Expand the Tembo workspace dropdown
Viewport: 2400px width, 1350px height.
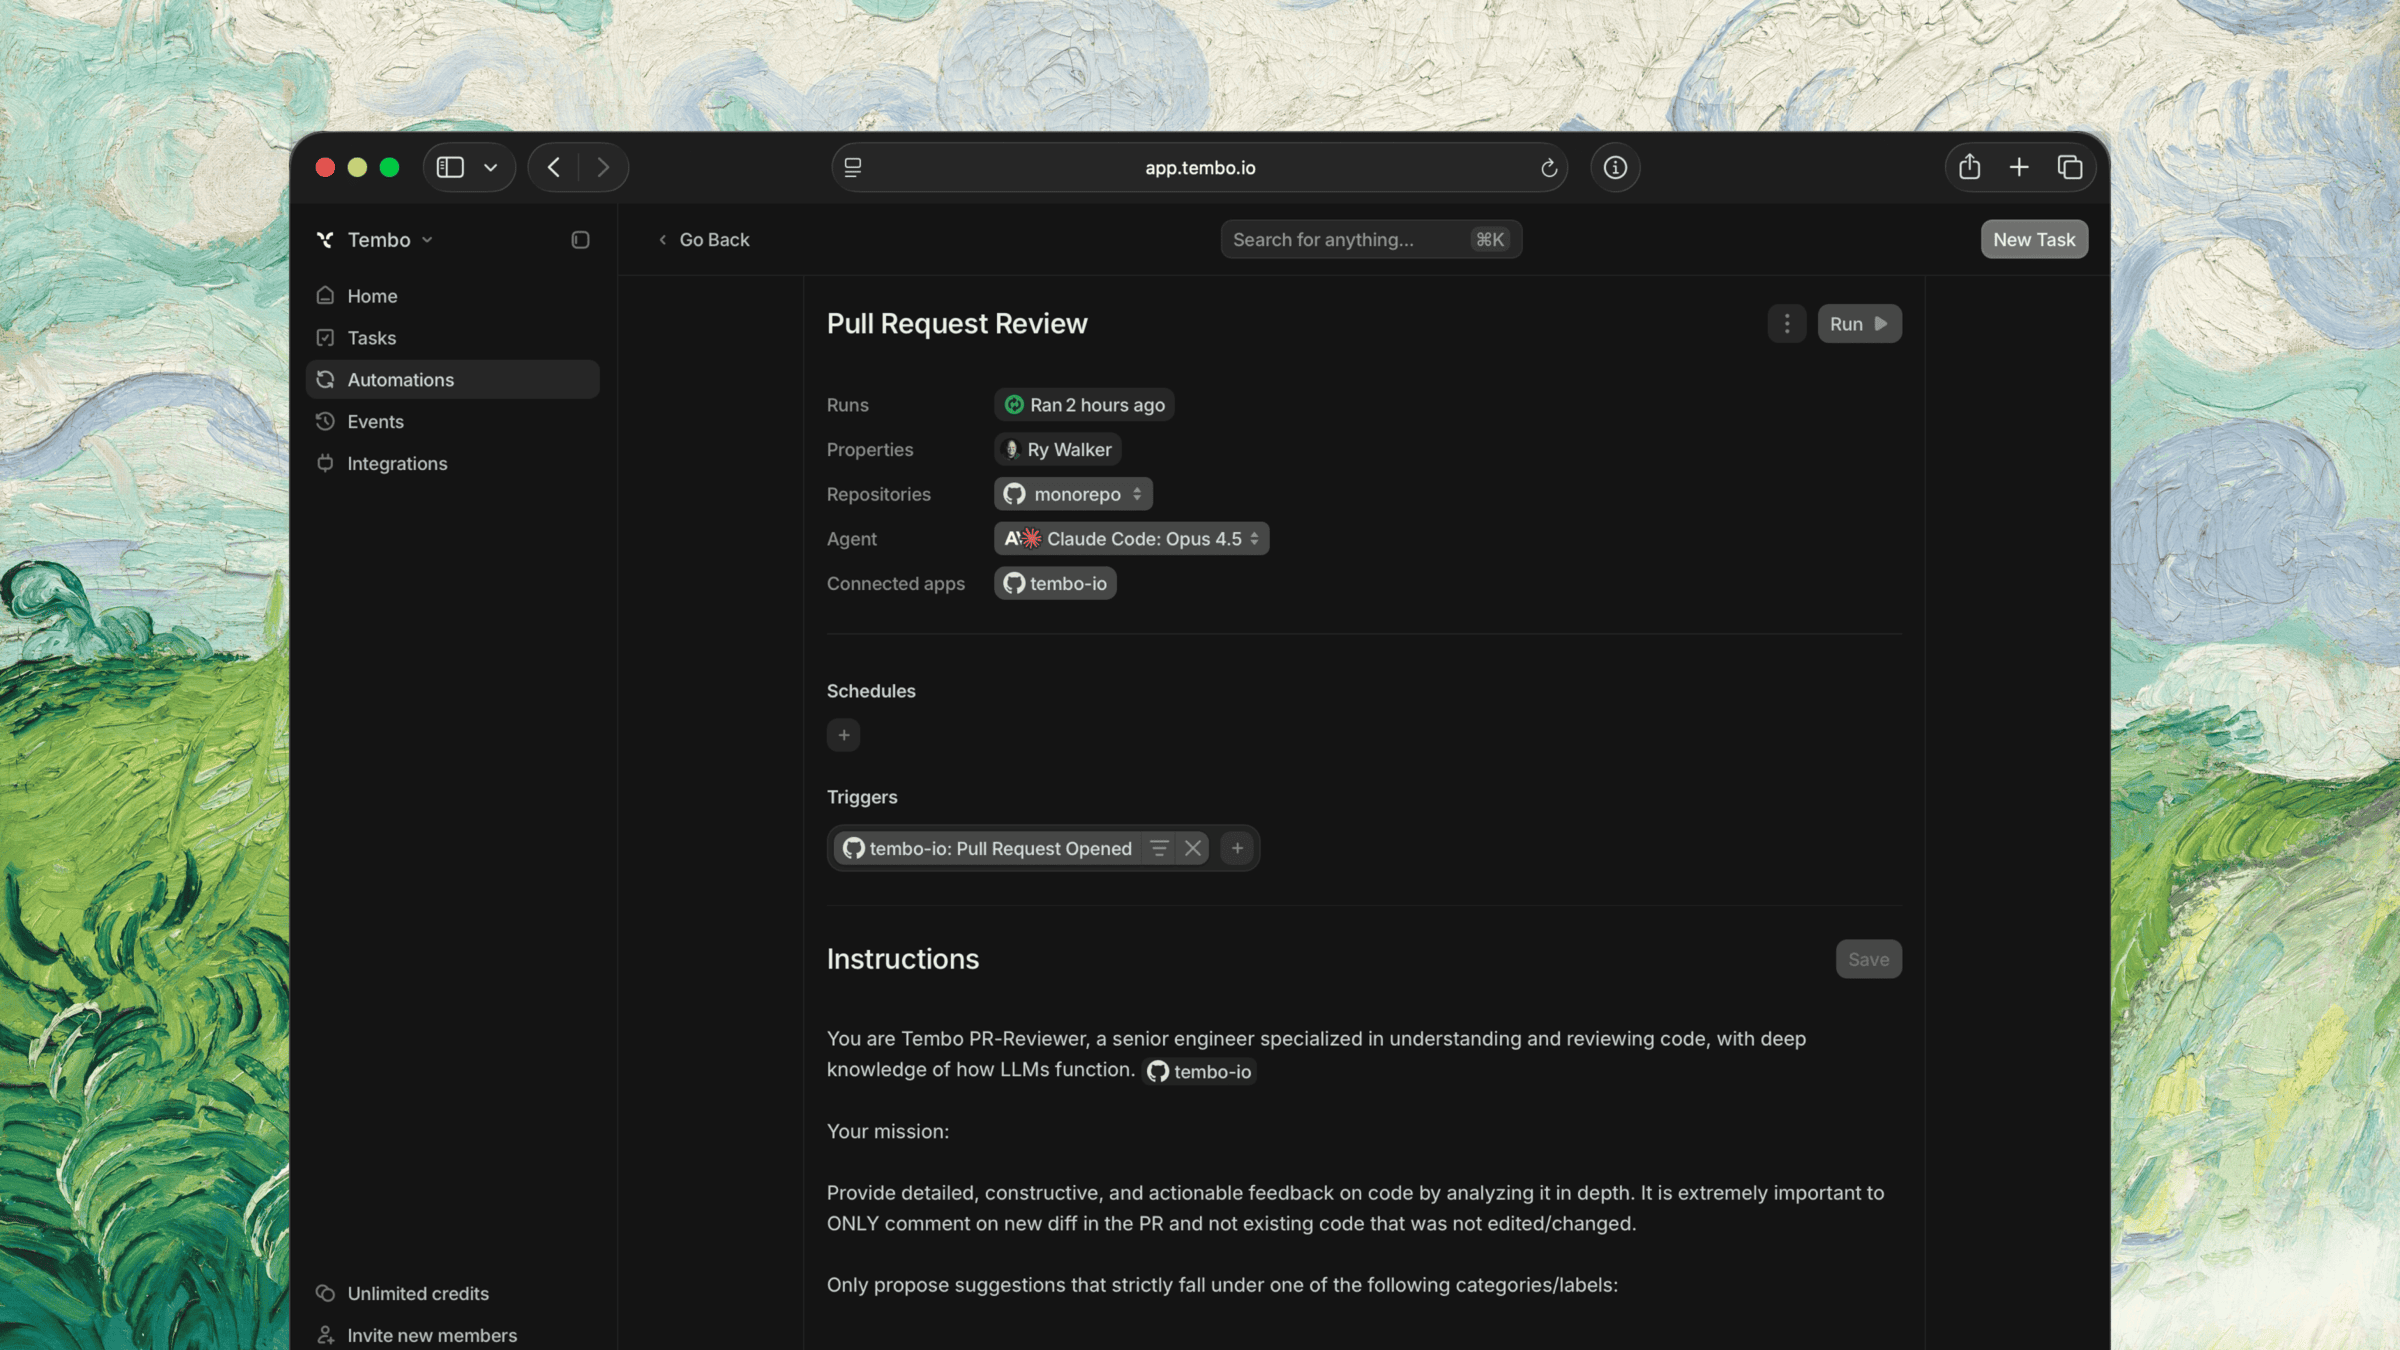pos(389,240)
